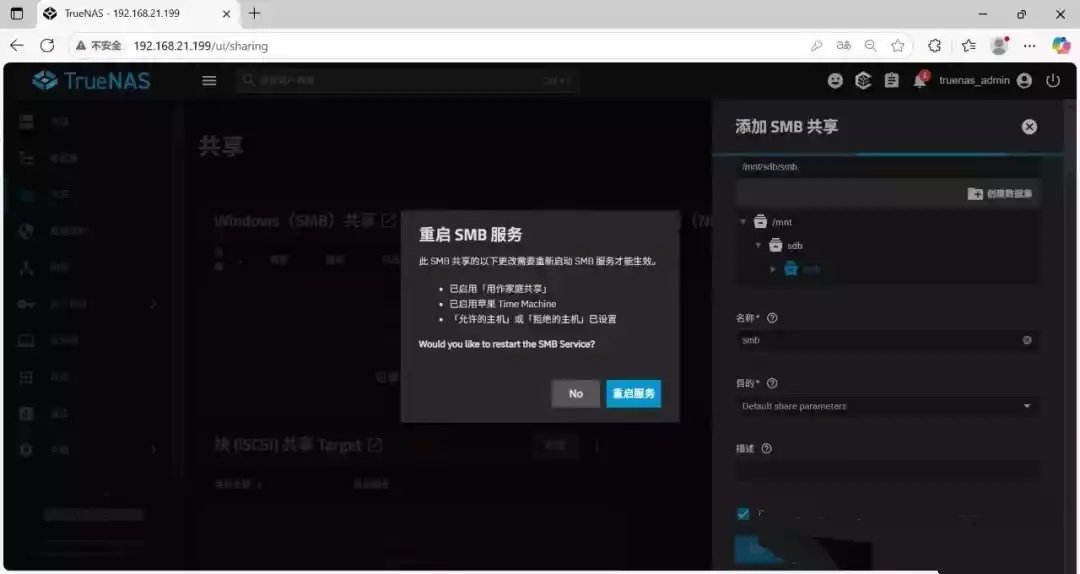
Task: Click the 描述 input field
Action: pos(887,471)
